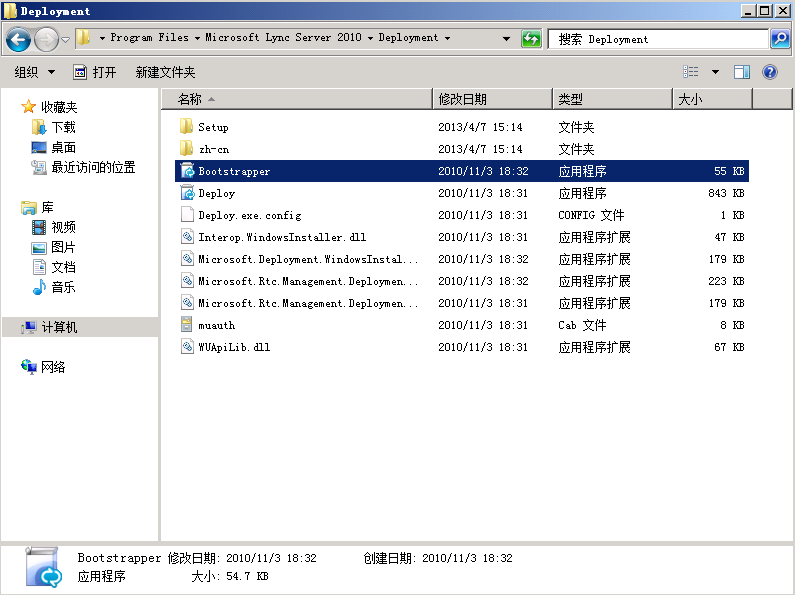
Task: Click the Cab 文件 type cell
Action: [582, 325]
